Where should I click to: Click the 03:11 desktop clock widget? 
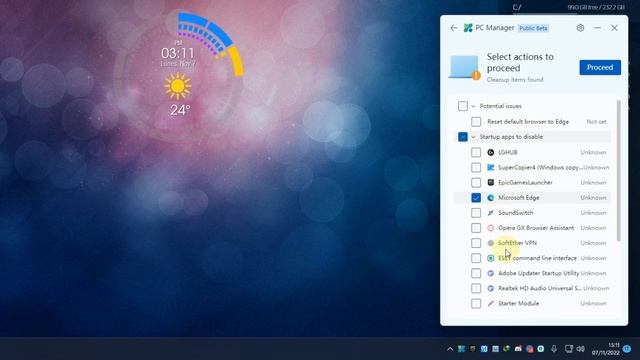pos(178,53)
